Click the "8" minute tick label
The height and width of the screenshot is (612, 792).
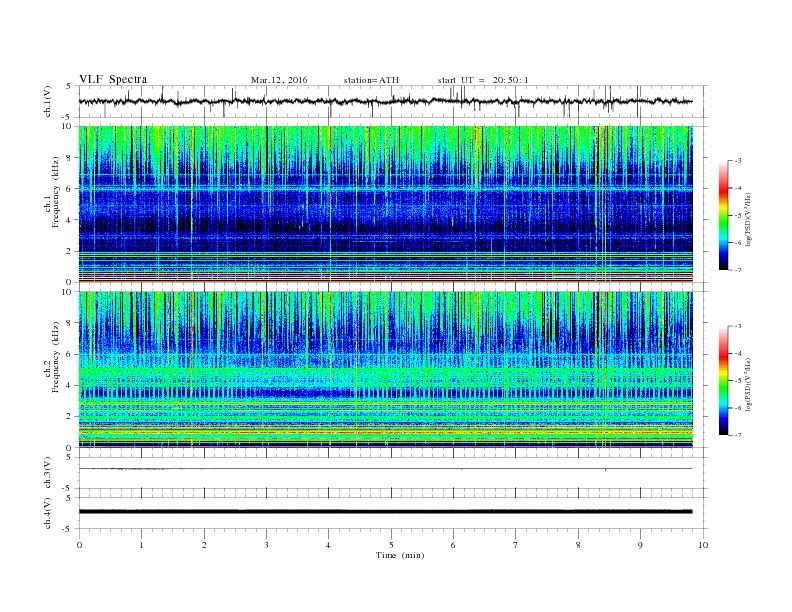pyautogui.click(x=578, y=545)
